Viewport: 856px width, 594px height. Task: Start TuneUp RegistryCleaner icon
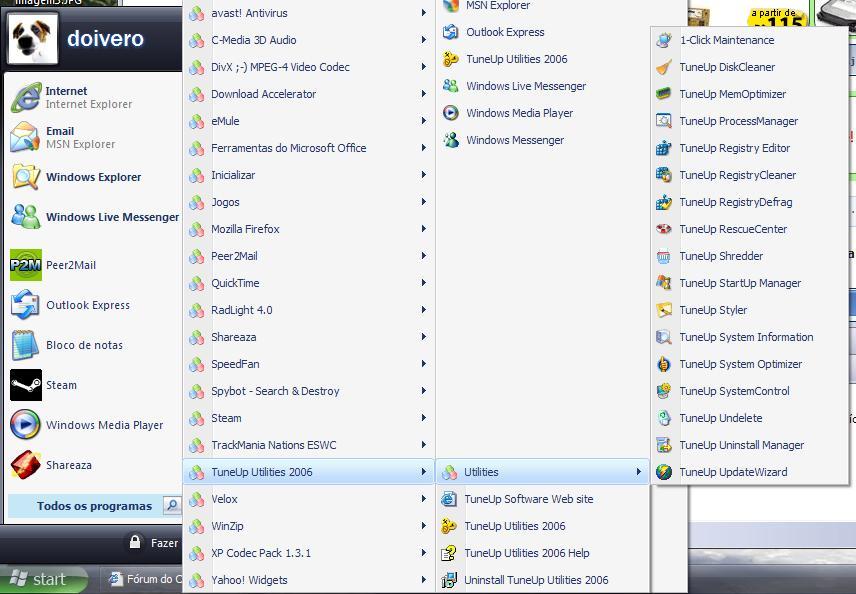(663, 175)
